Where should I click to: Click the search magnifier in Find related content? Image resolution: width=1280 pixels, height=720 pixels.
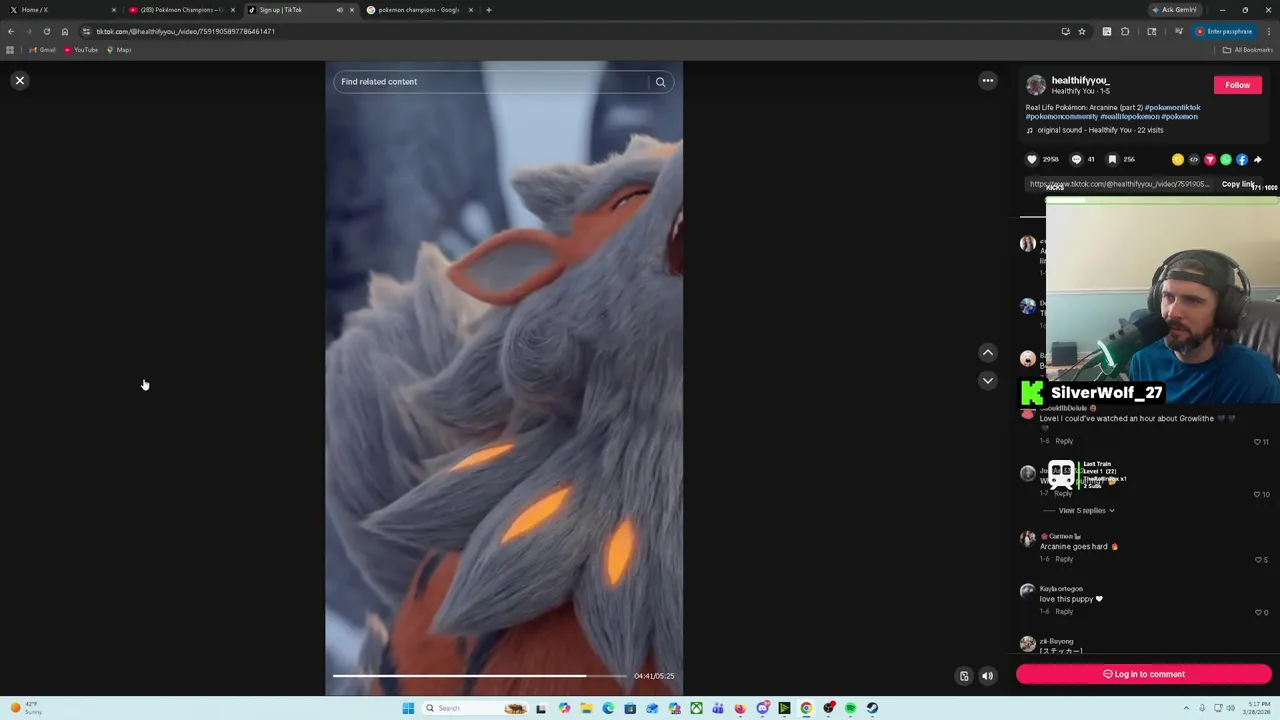[660, 82]
